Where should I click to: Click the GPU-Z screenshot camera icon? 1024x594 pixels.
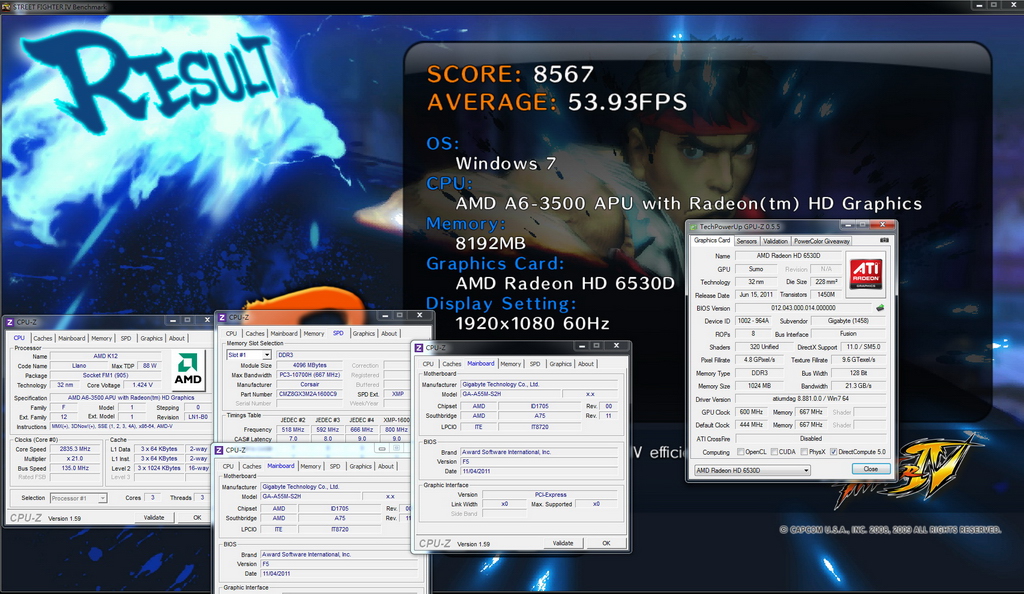pos(884,240)
